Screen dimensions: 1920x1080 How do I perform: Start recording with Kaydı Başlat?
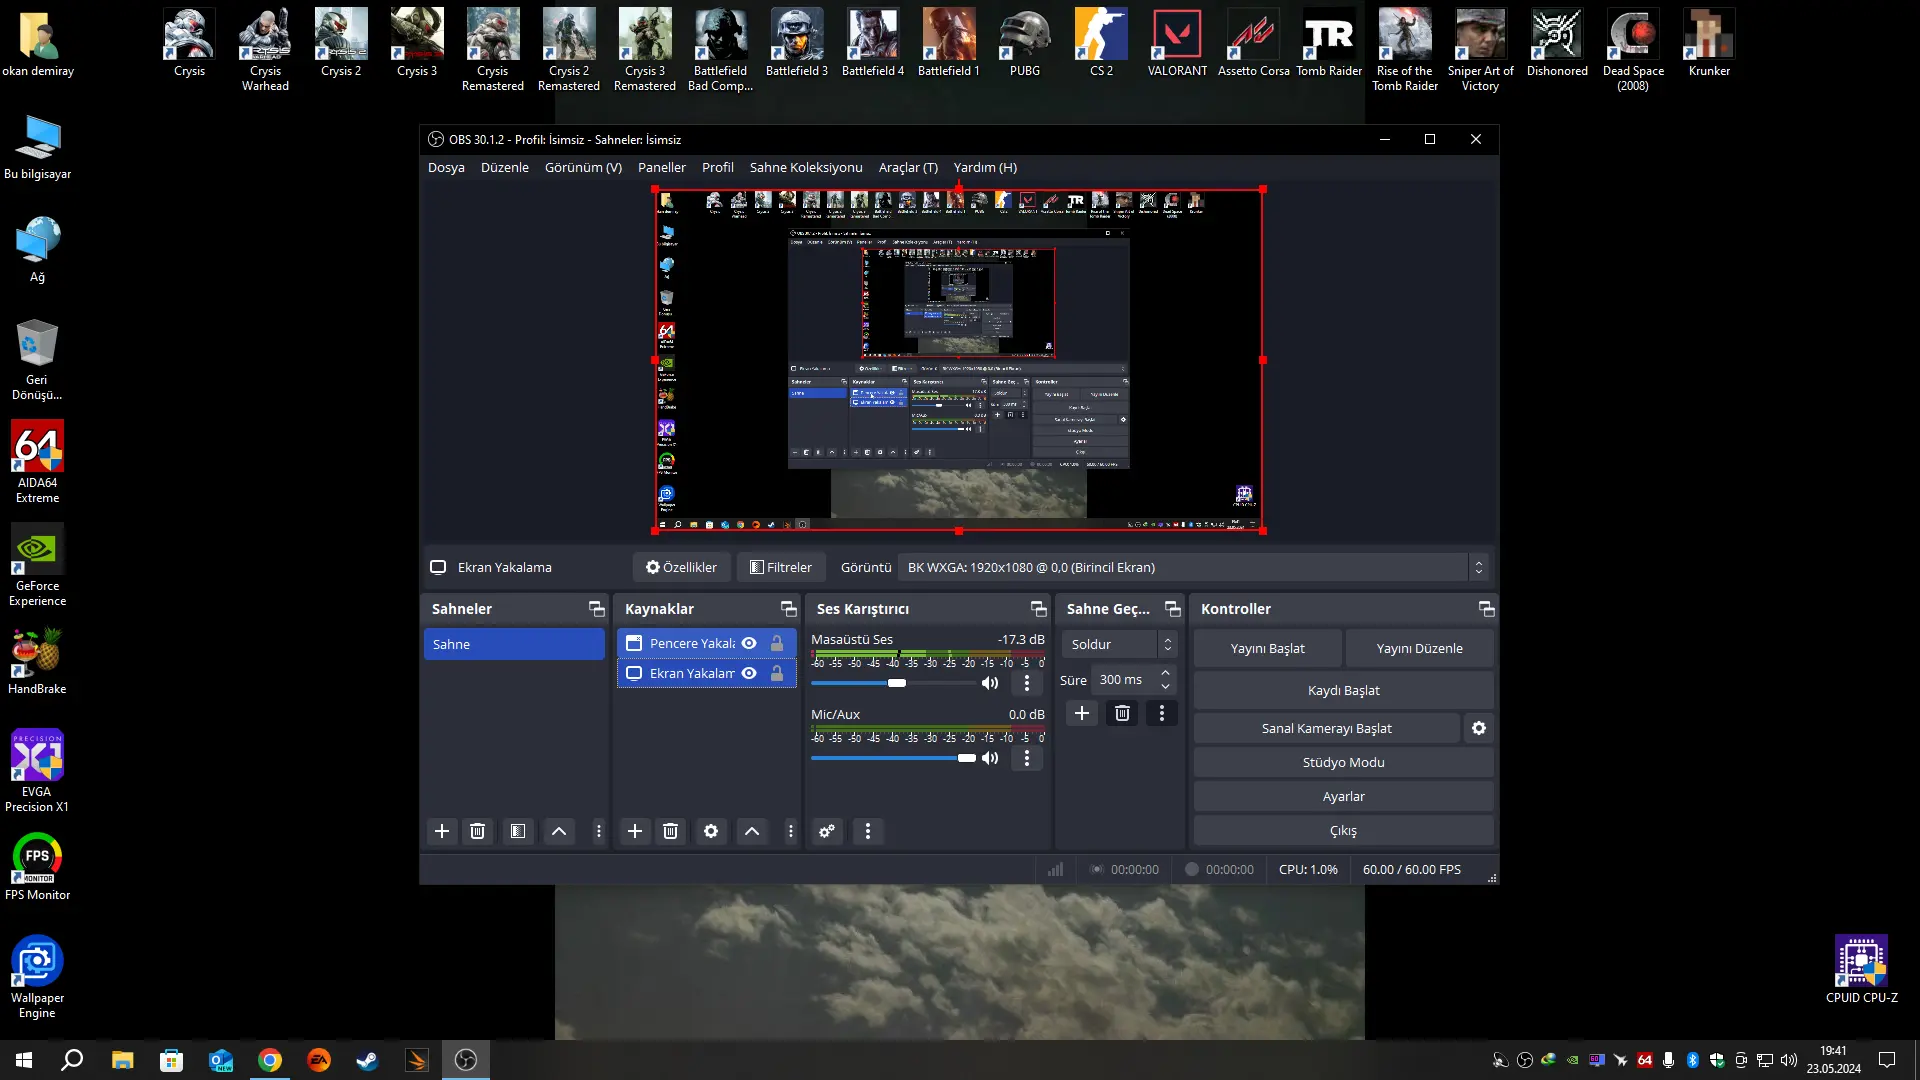(x=1343, y=690)
